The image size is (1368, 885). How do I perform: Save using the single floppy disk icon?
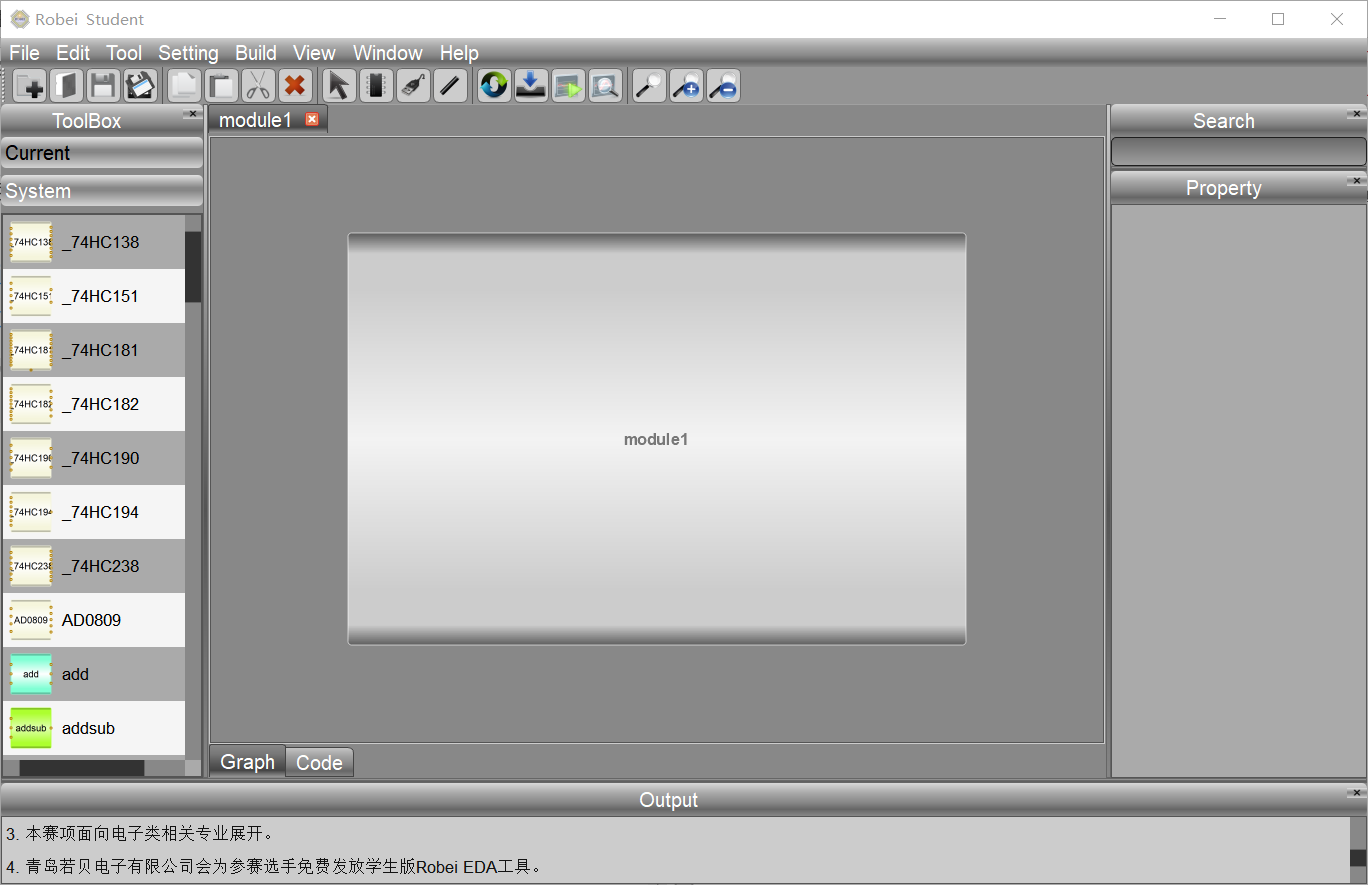pos(104,85)
